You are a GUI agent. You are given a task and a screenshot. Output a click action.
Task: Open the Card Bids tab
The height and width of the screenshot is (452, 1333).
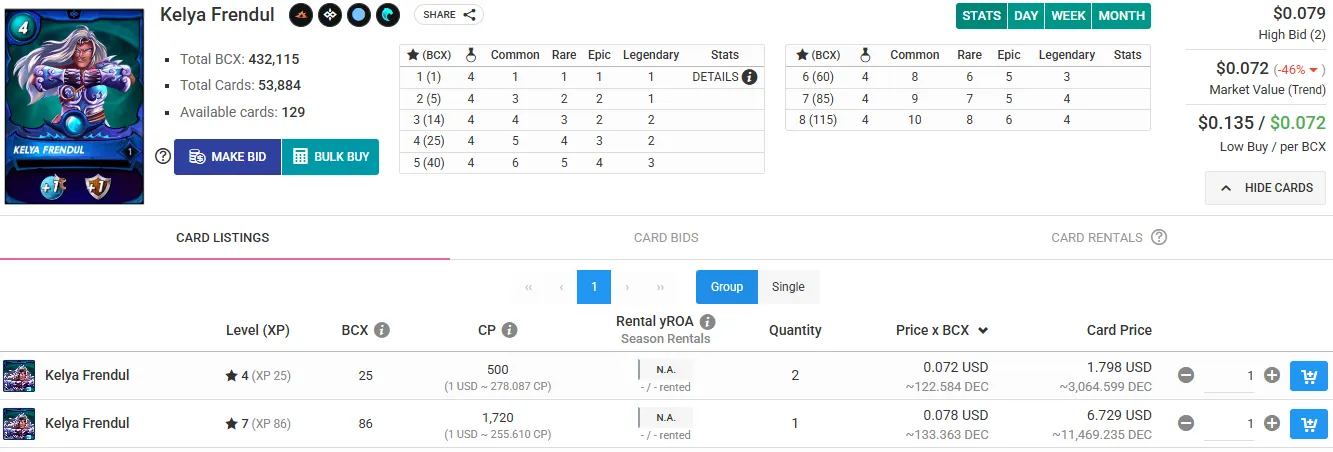pyautogui.click(x=666, y=238)
